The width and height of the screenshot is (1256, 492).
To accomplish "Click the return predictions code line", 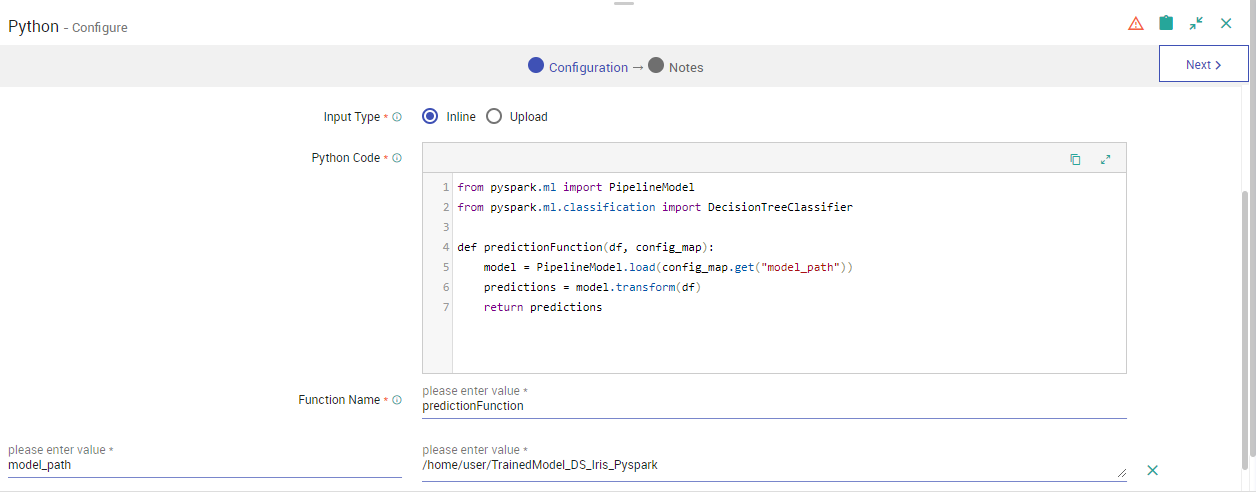I will click(543, 307).
